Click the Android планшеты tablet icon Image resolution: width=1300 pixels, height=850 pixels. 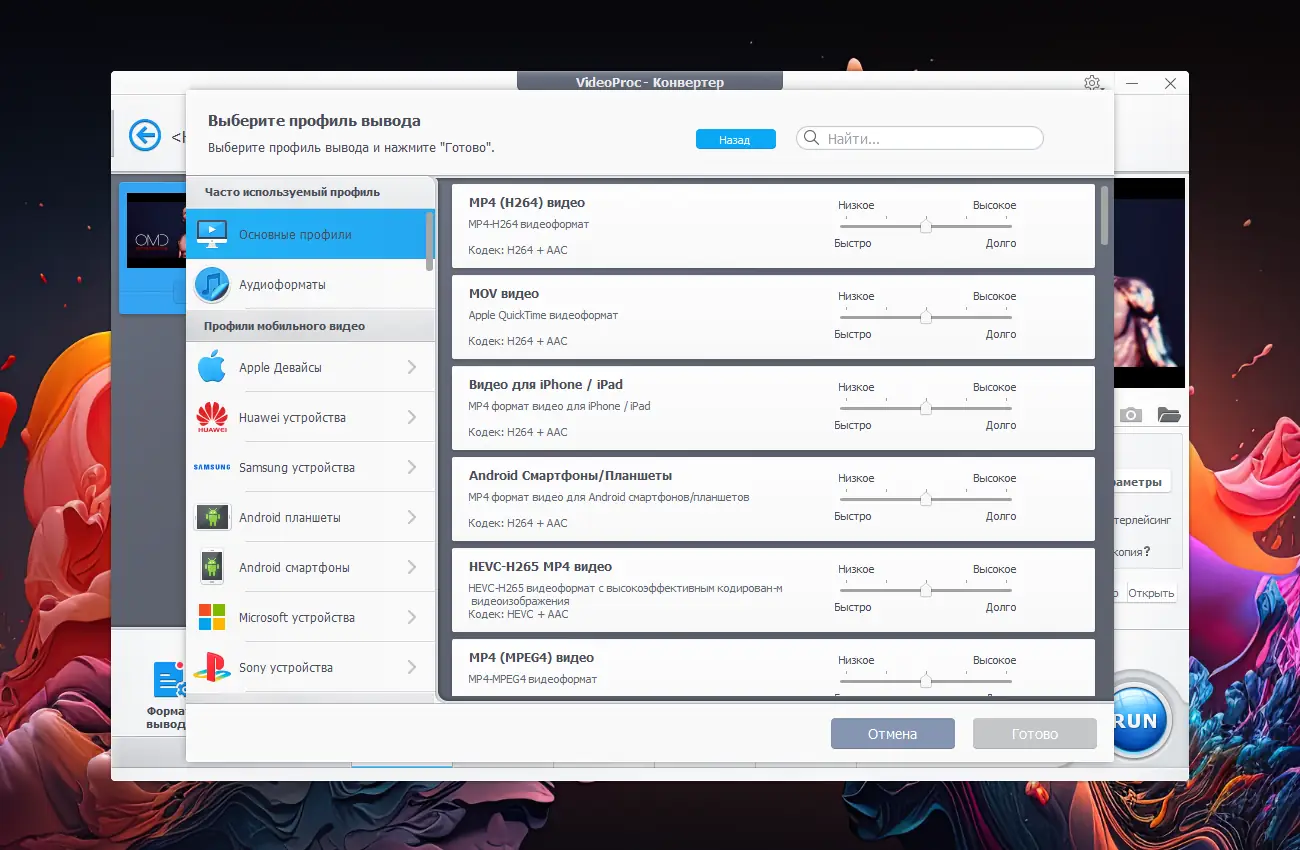[212, 517]
